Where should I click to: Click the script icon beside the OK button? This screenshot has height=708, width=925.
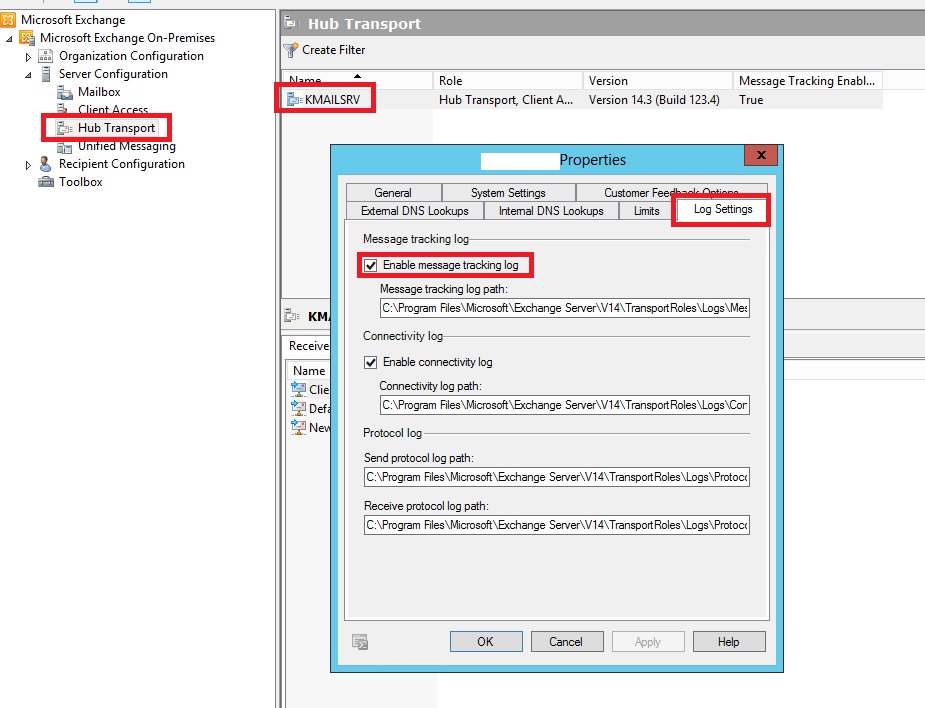click(360, 642)
